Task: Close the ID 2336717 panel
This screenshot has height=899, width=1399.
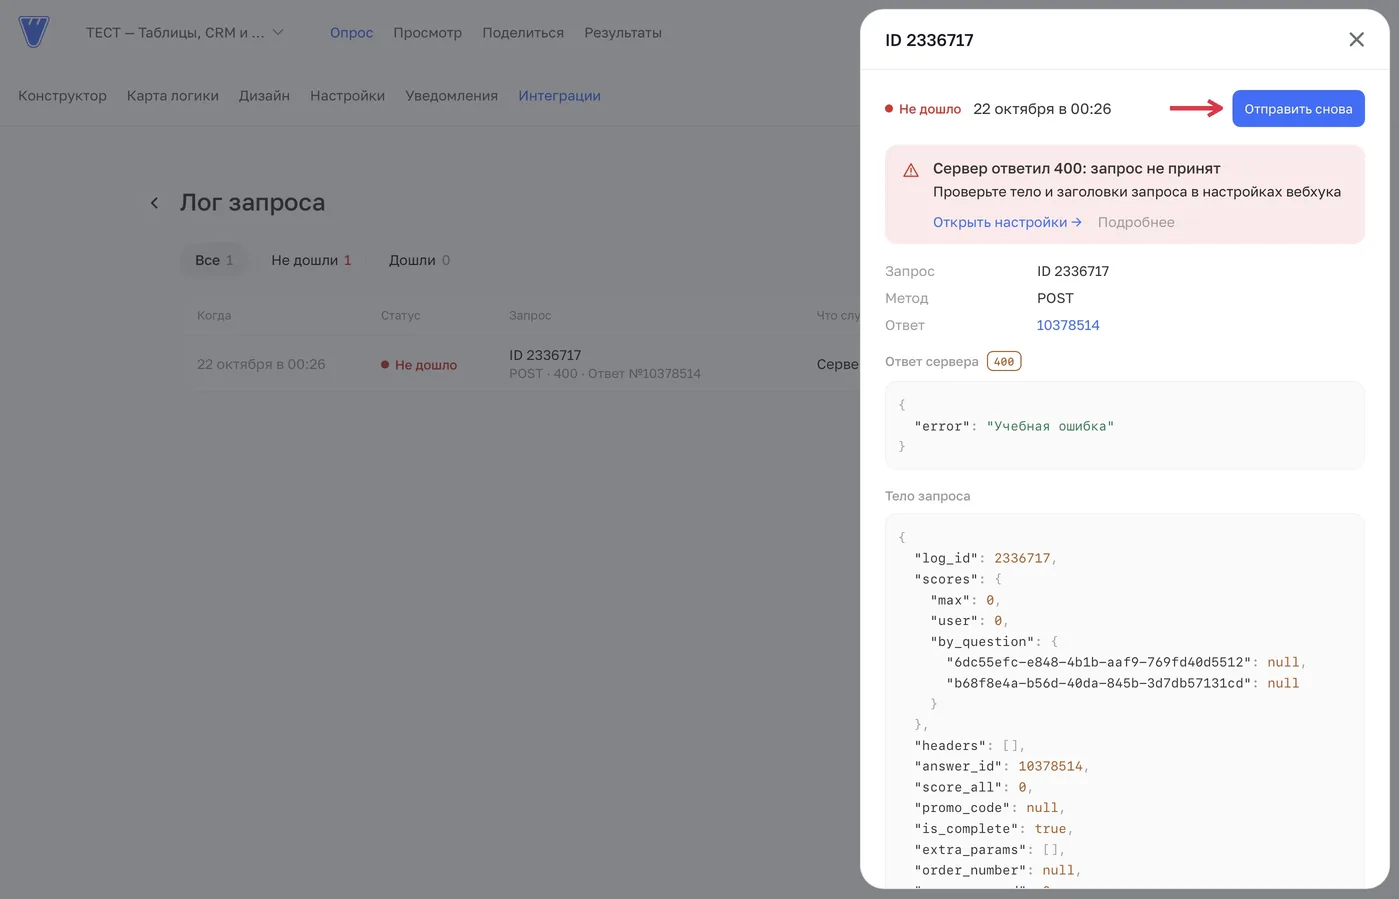Action: [1356, 40]
